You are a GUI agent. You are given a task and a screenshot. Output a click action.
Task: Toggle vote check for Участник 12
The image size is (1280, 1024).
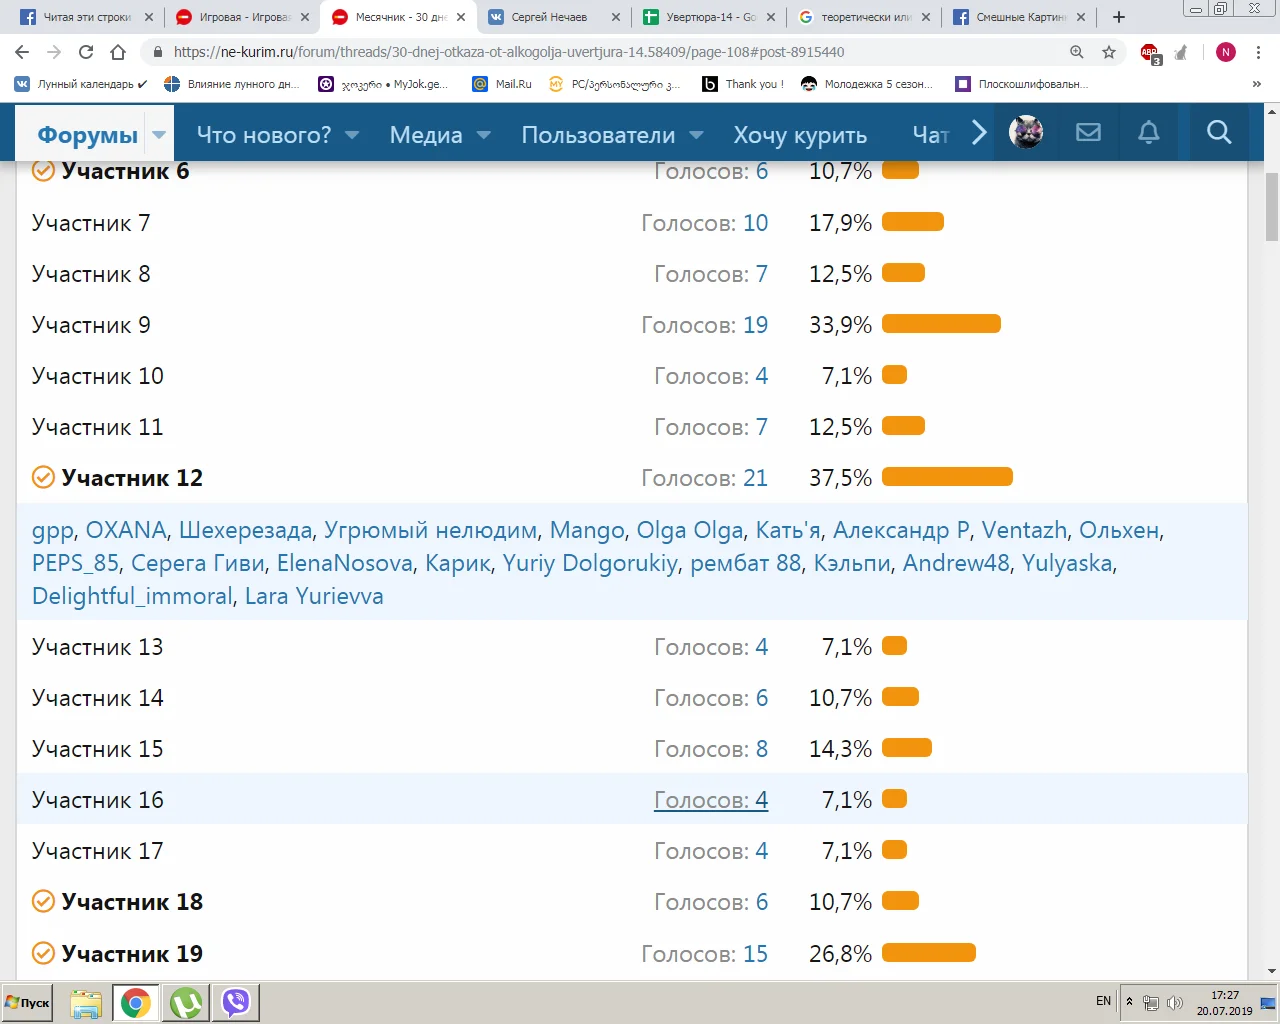pyautogui.click(x=43, y=478)
